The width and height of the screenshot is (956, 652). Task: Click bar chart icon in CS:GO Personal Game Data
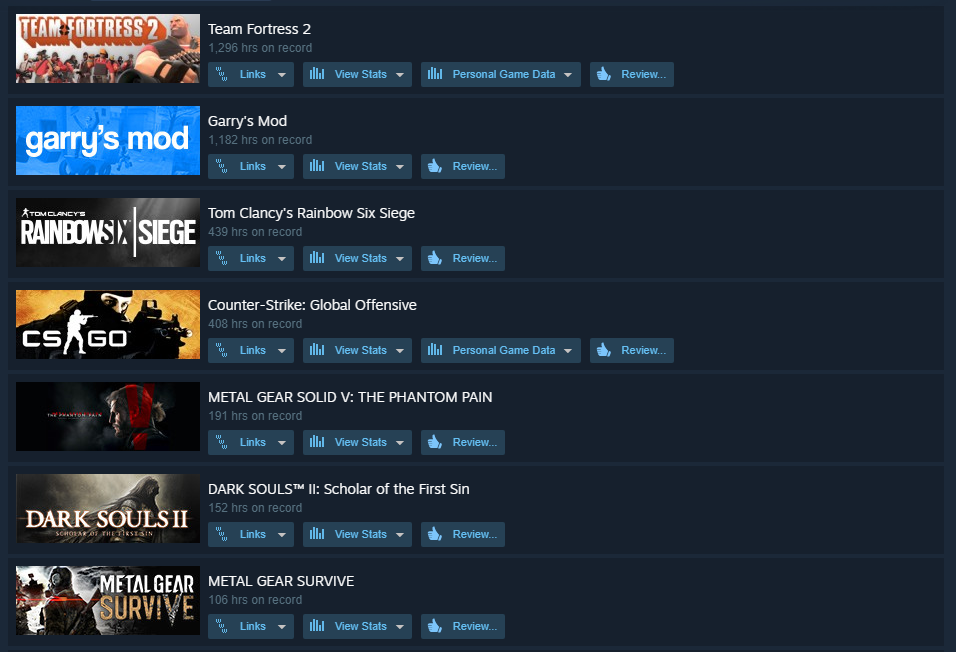pos(435,350)
